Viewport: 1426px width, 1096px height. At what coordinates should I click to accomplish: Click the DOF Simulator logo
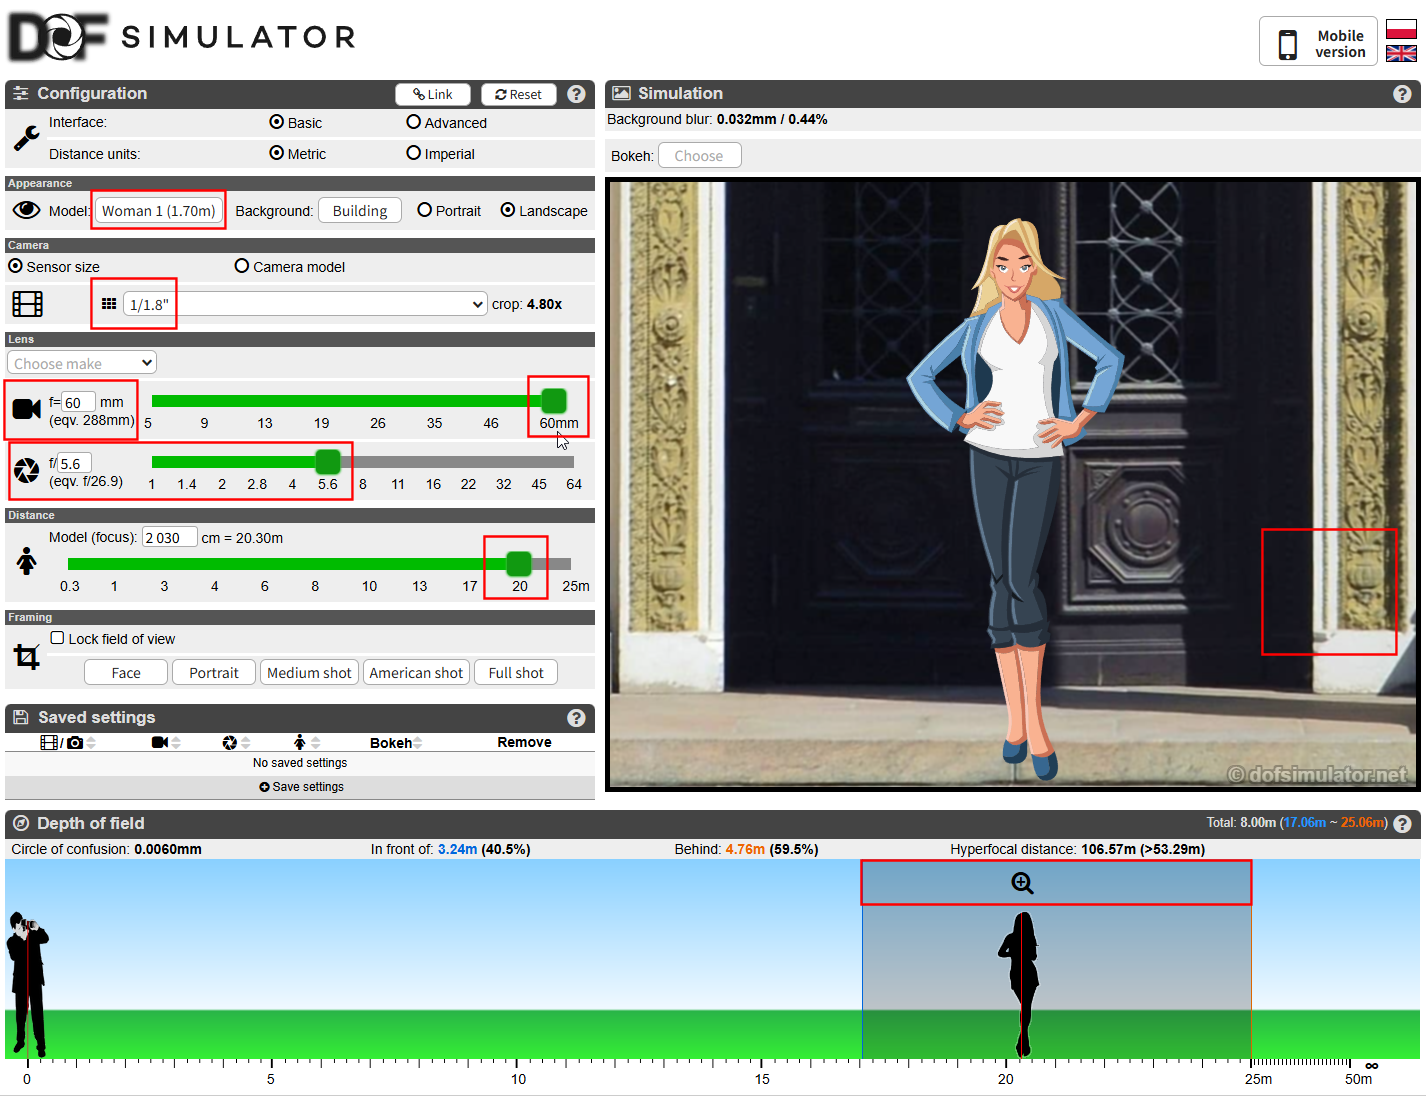coord(183,37)
